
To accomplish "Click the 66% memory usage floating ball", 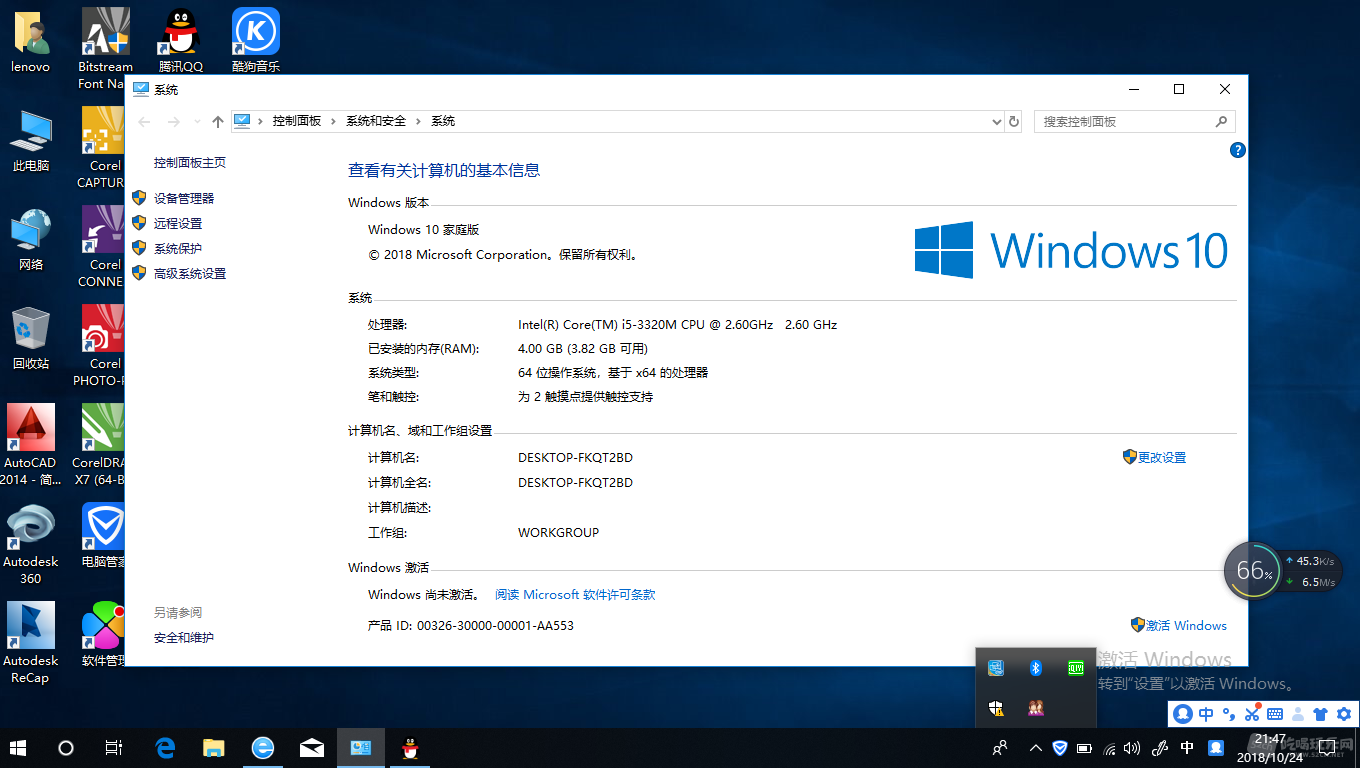I will pos(1251,572).
